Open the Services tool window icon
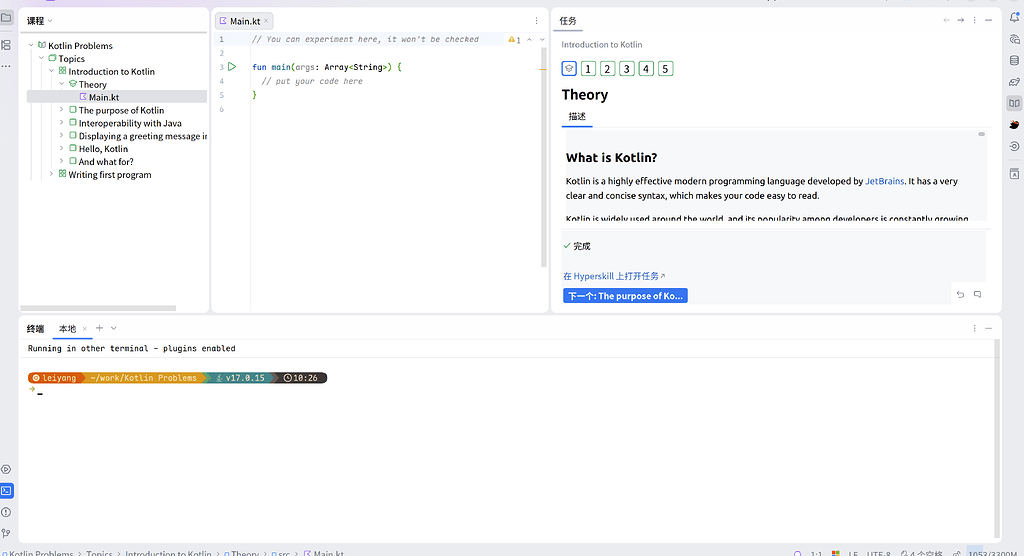The image size is (1024, 556). [x=6, y=469]
